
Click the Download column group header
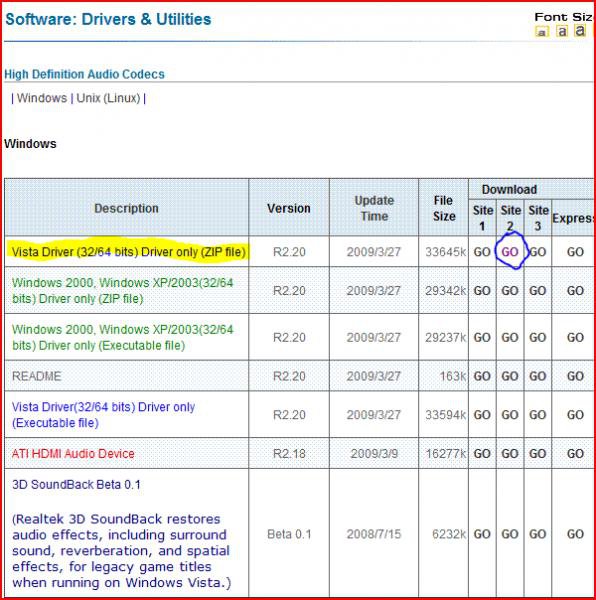click(x=510, y=189)
